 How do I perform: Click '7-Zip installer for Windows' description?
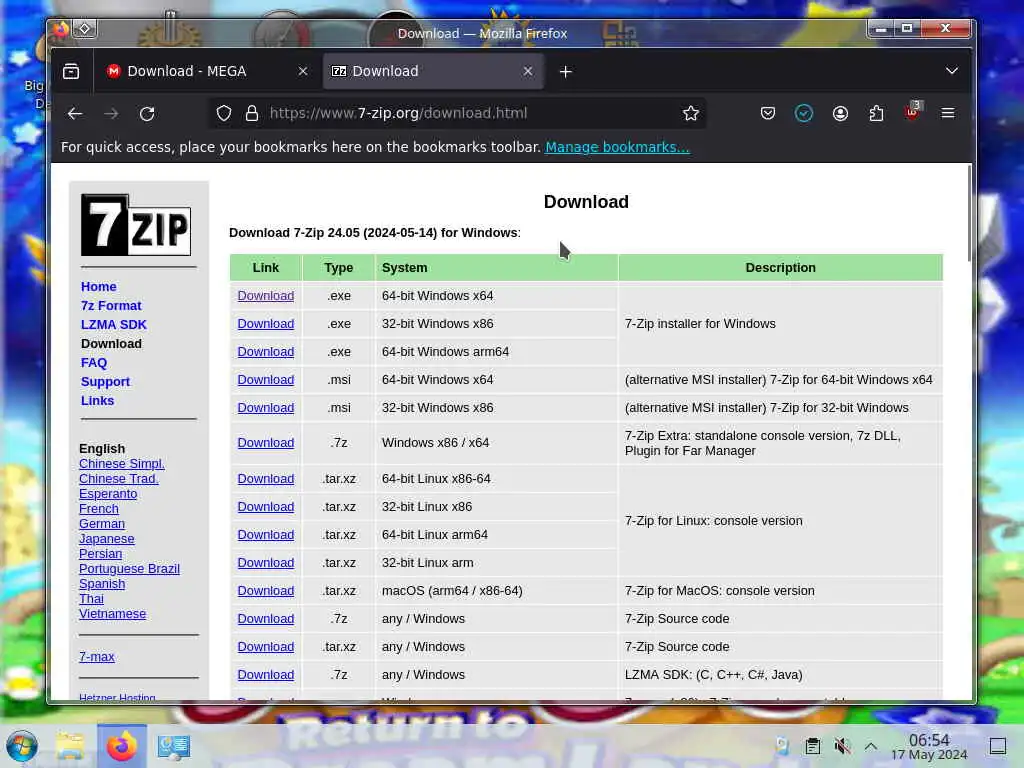point(700,324)
